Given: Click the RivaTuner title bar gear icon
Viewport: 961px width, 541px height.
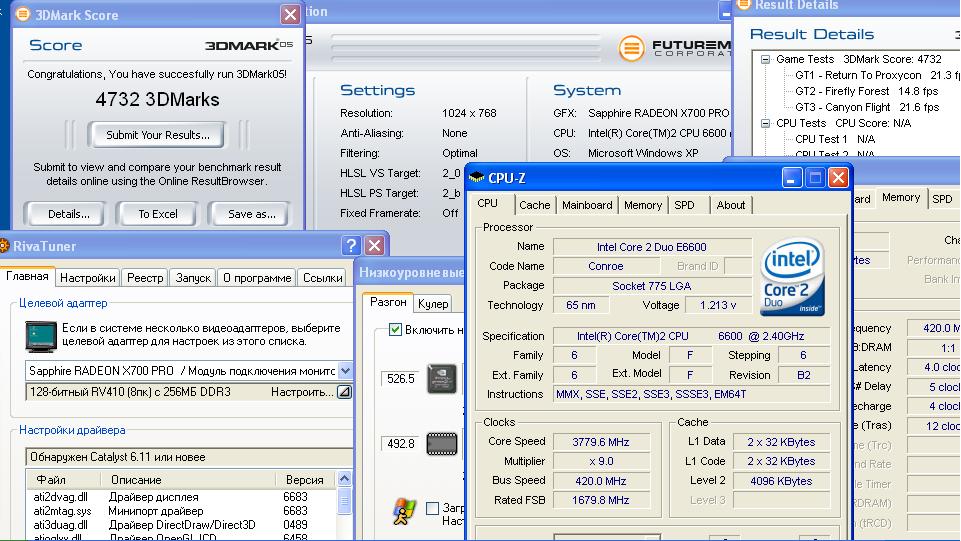Looking at the screenshot, I should coord(3,246).
